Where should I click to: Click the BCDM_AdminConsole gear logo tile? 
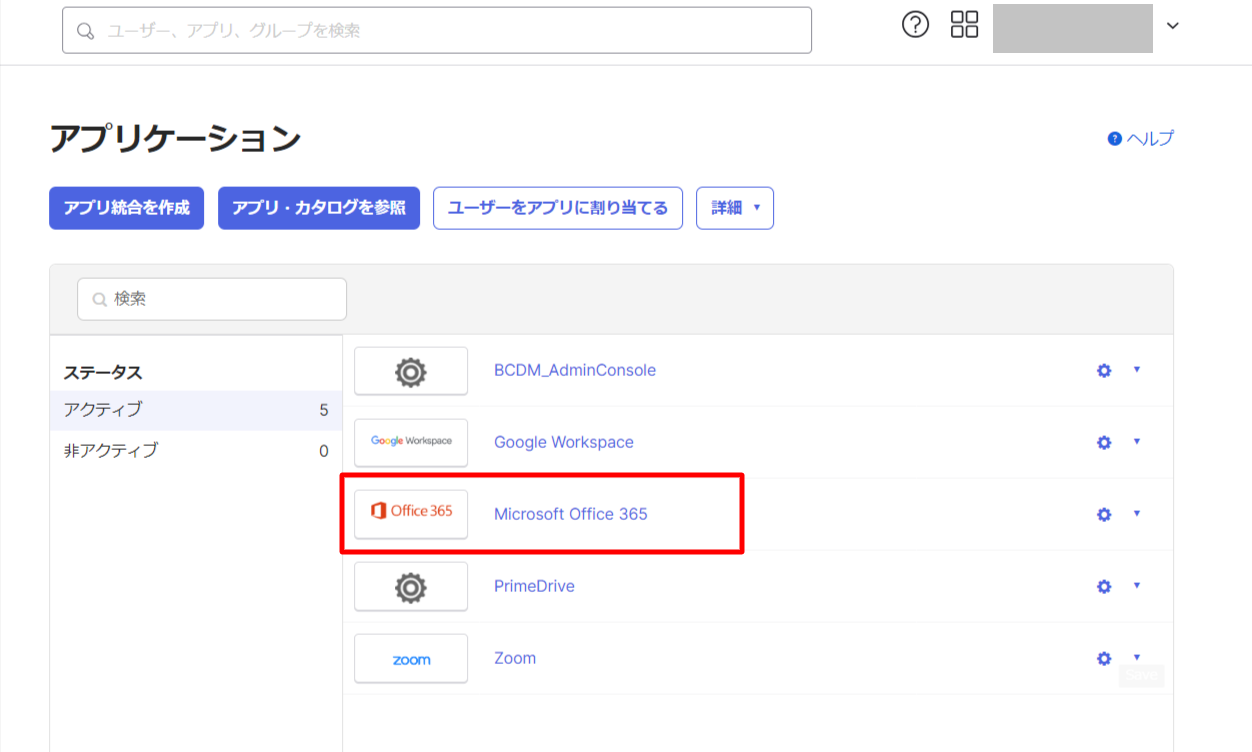411,371
